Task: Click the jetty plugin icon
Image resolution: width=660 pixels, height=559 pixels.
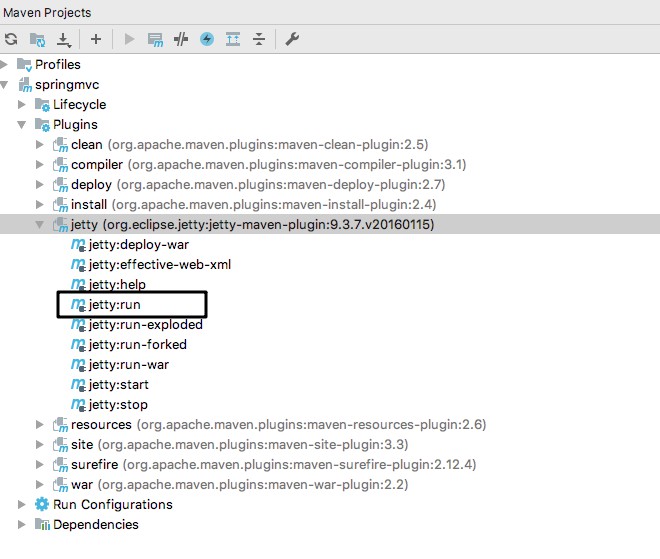Action: [x=60, y=225]
